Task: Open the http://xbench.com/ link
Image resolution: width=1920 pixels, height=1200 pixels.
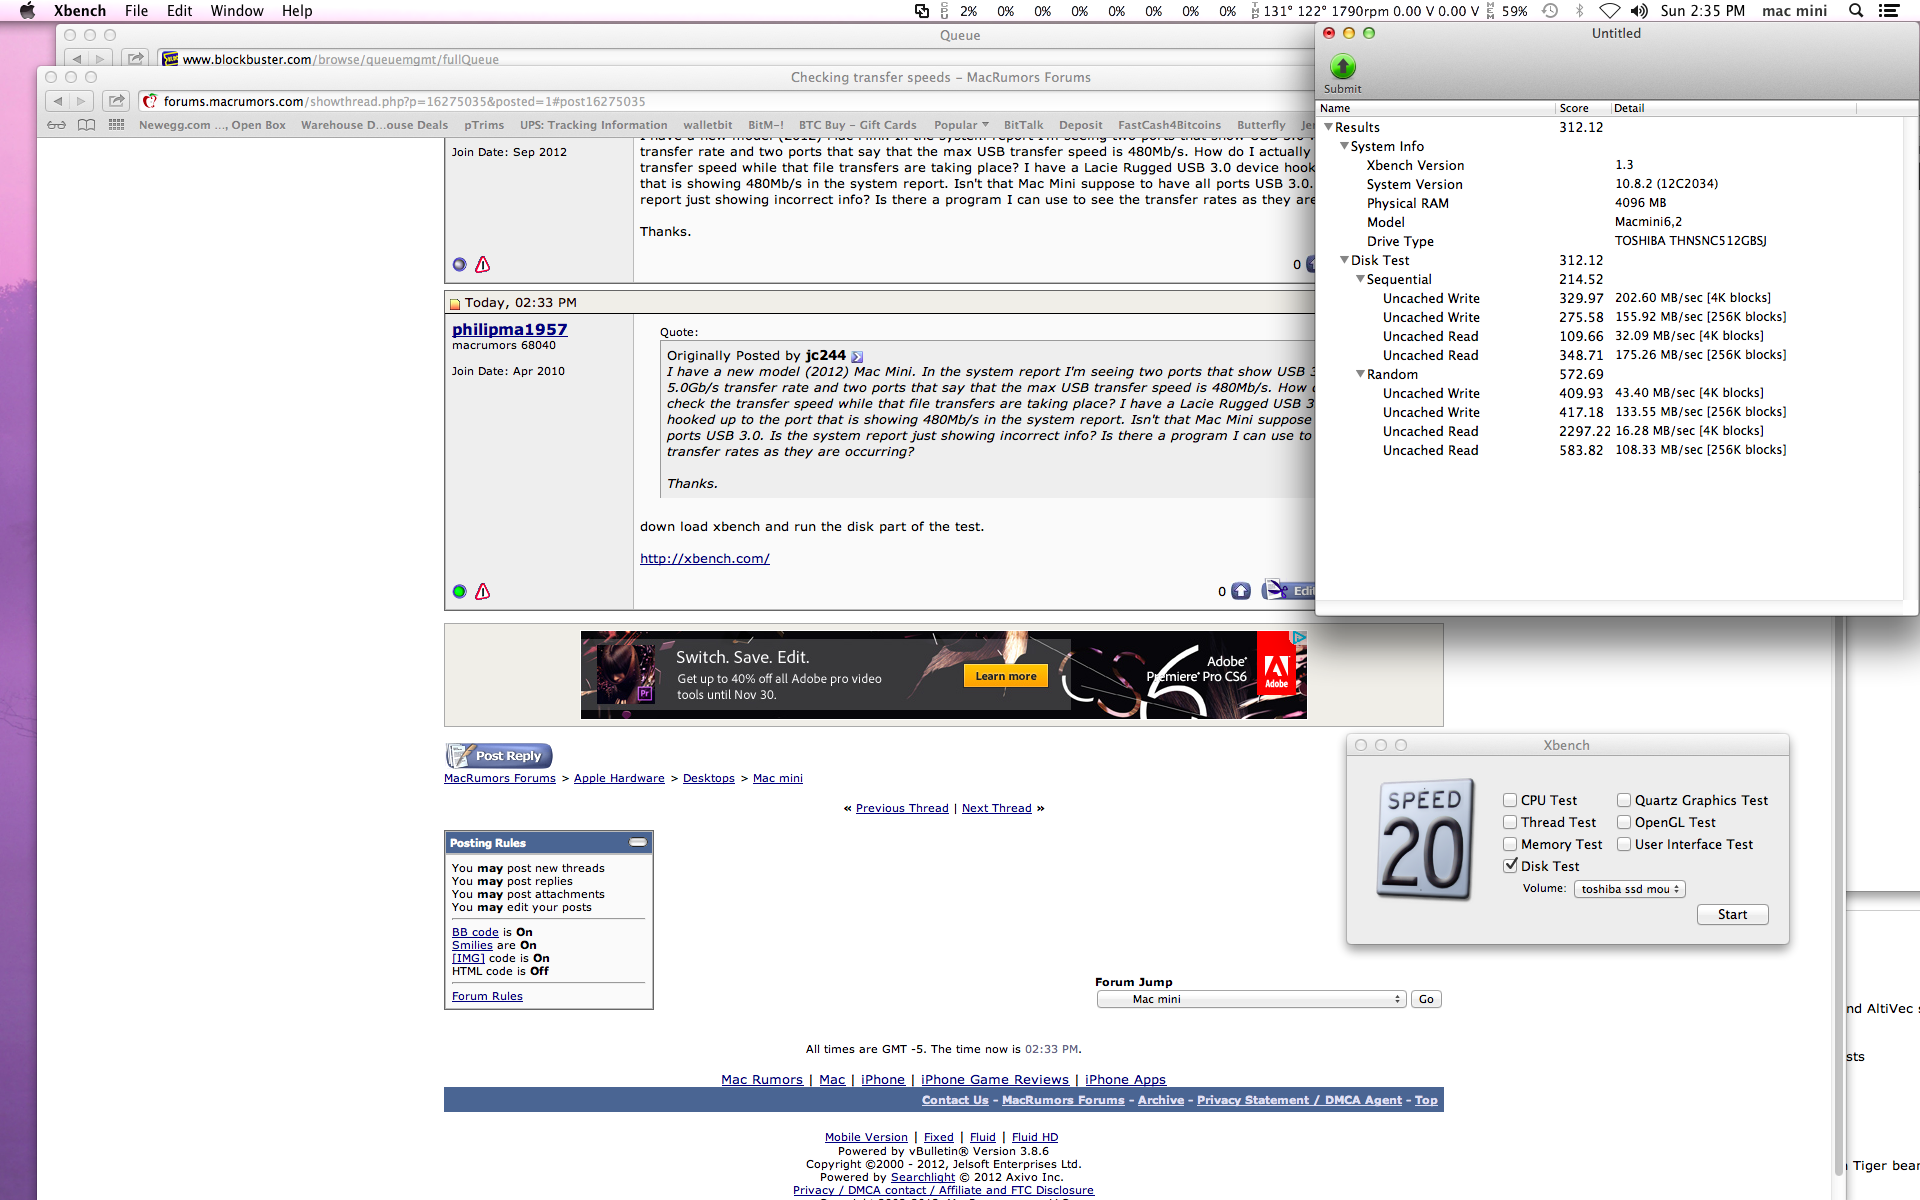Action: (x=704, y=559)
